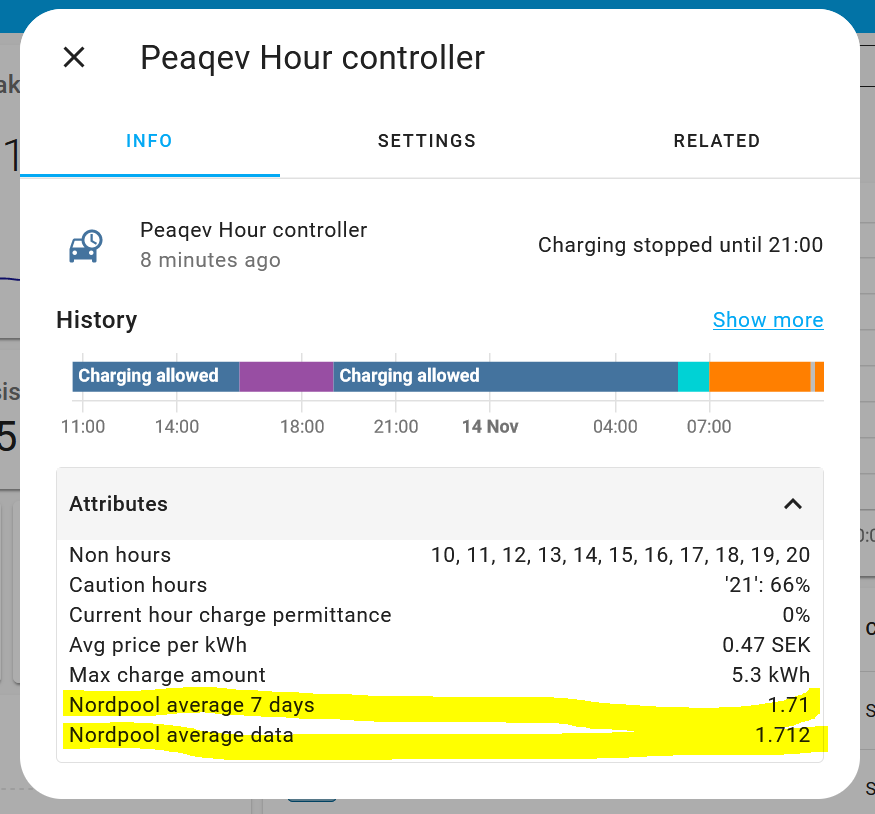Click the cyan history segment near 06:00
This screenshot has width=875, height=814.
[x=694, y=376]
